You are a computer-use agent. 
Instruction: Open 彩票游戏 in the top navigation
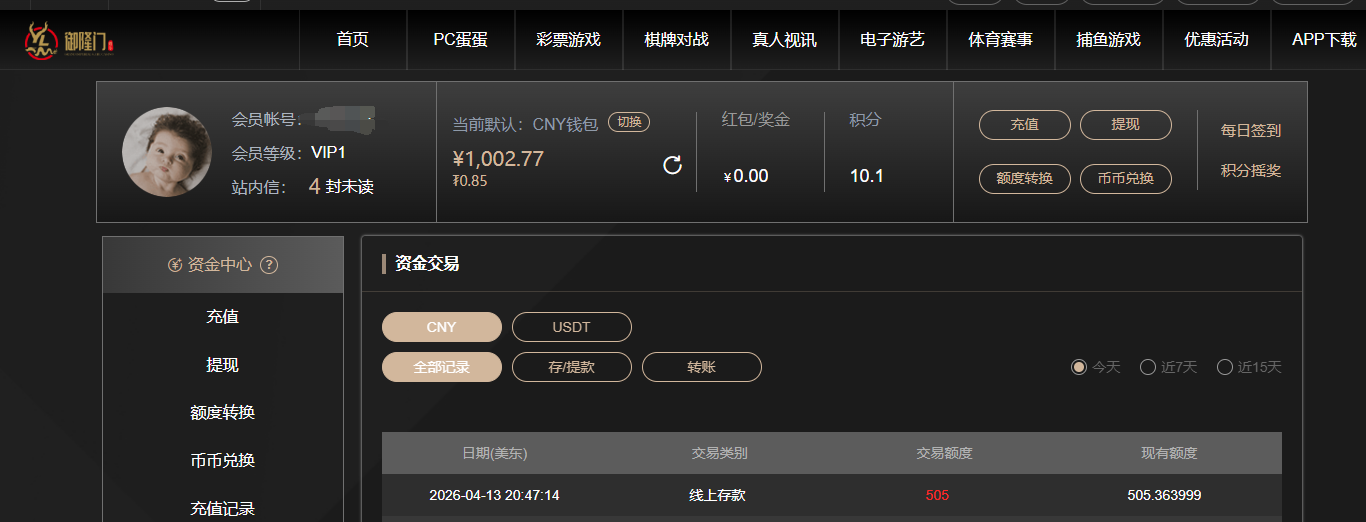[x=568, y=40]
